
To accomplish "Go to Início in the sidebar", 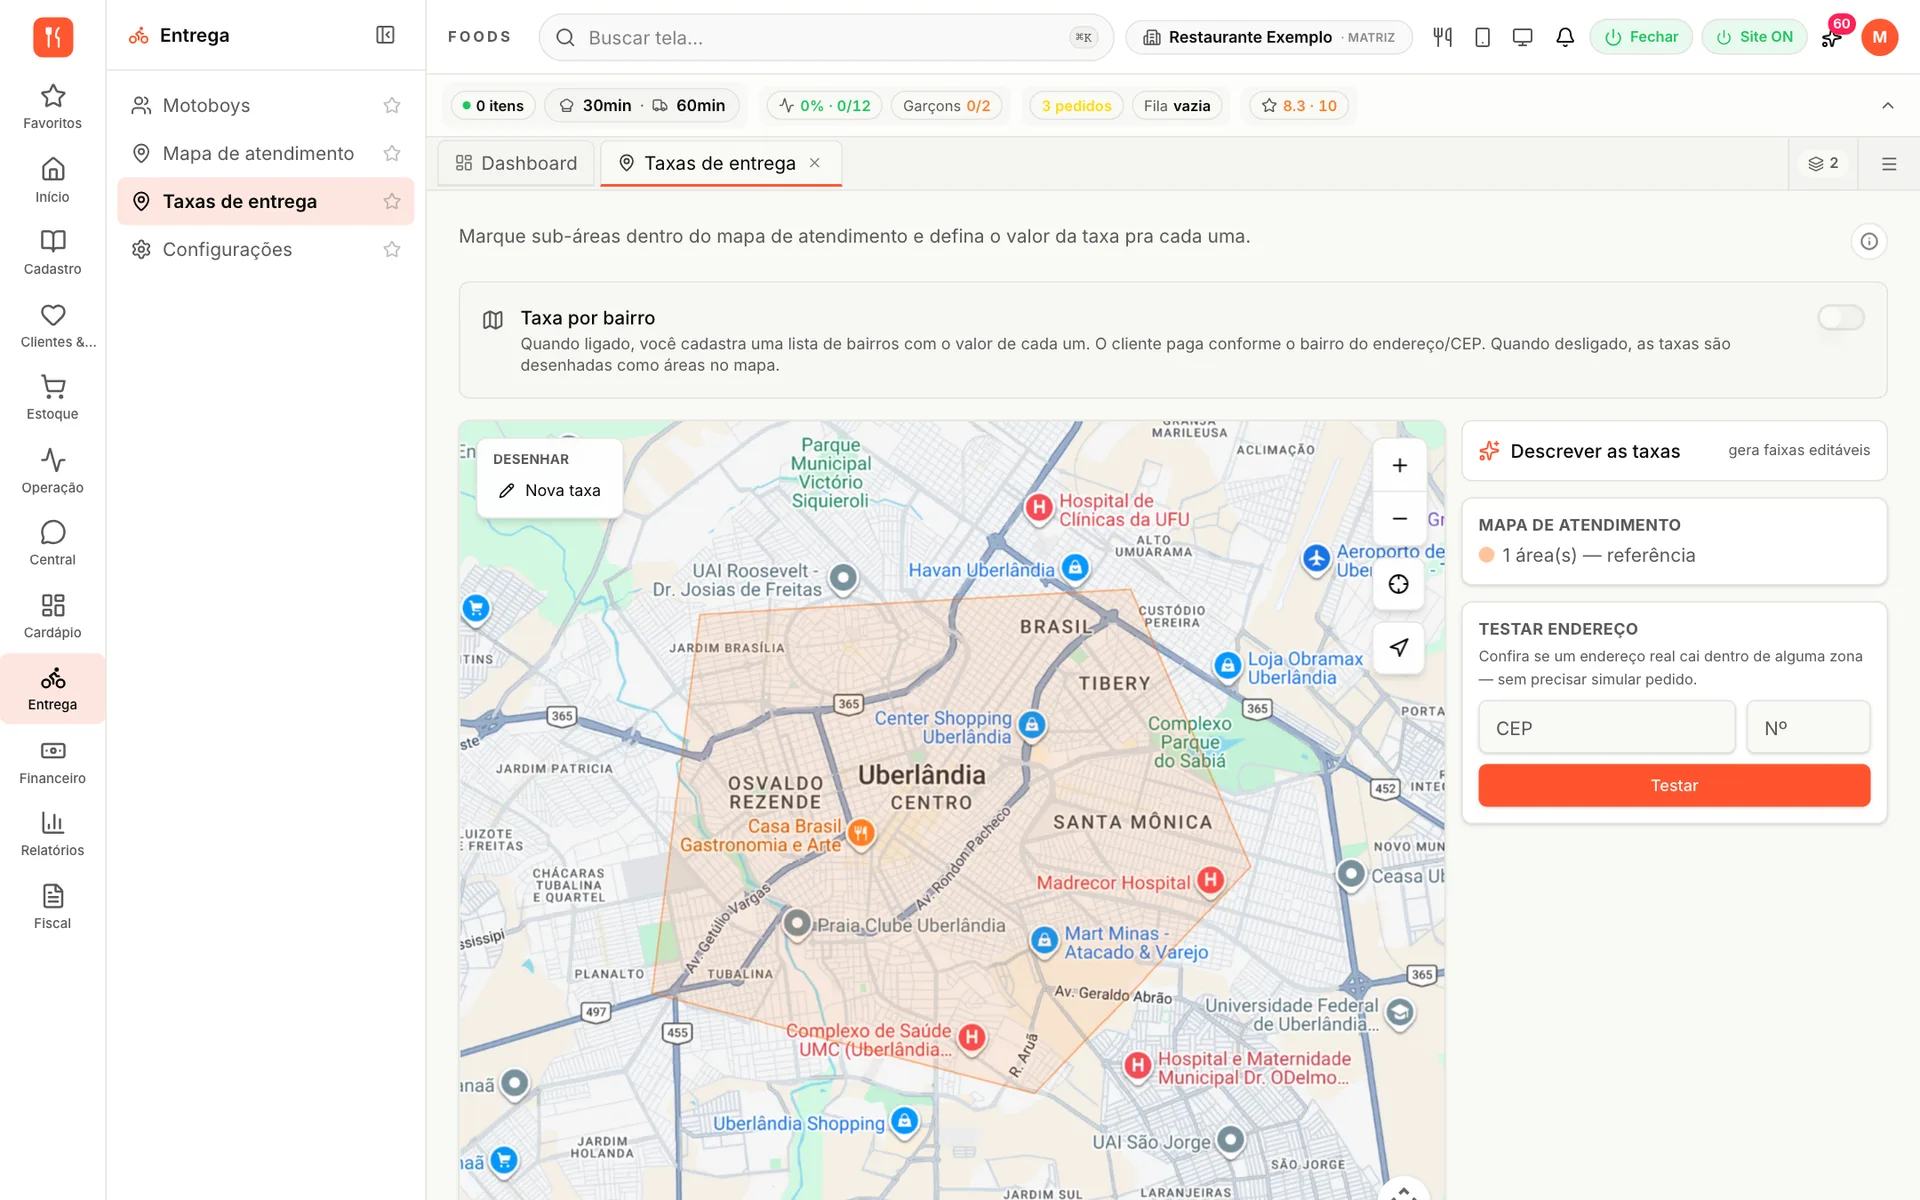I will pyautogui.click(x=52, y=180).
